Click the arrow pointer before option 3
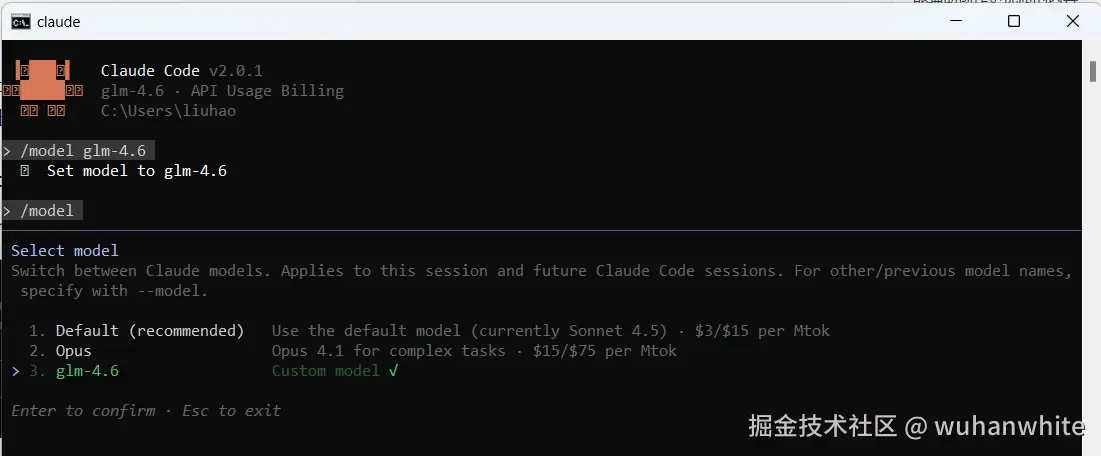This screenshot has width=1101, height=456. click(15, 371)
